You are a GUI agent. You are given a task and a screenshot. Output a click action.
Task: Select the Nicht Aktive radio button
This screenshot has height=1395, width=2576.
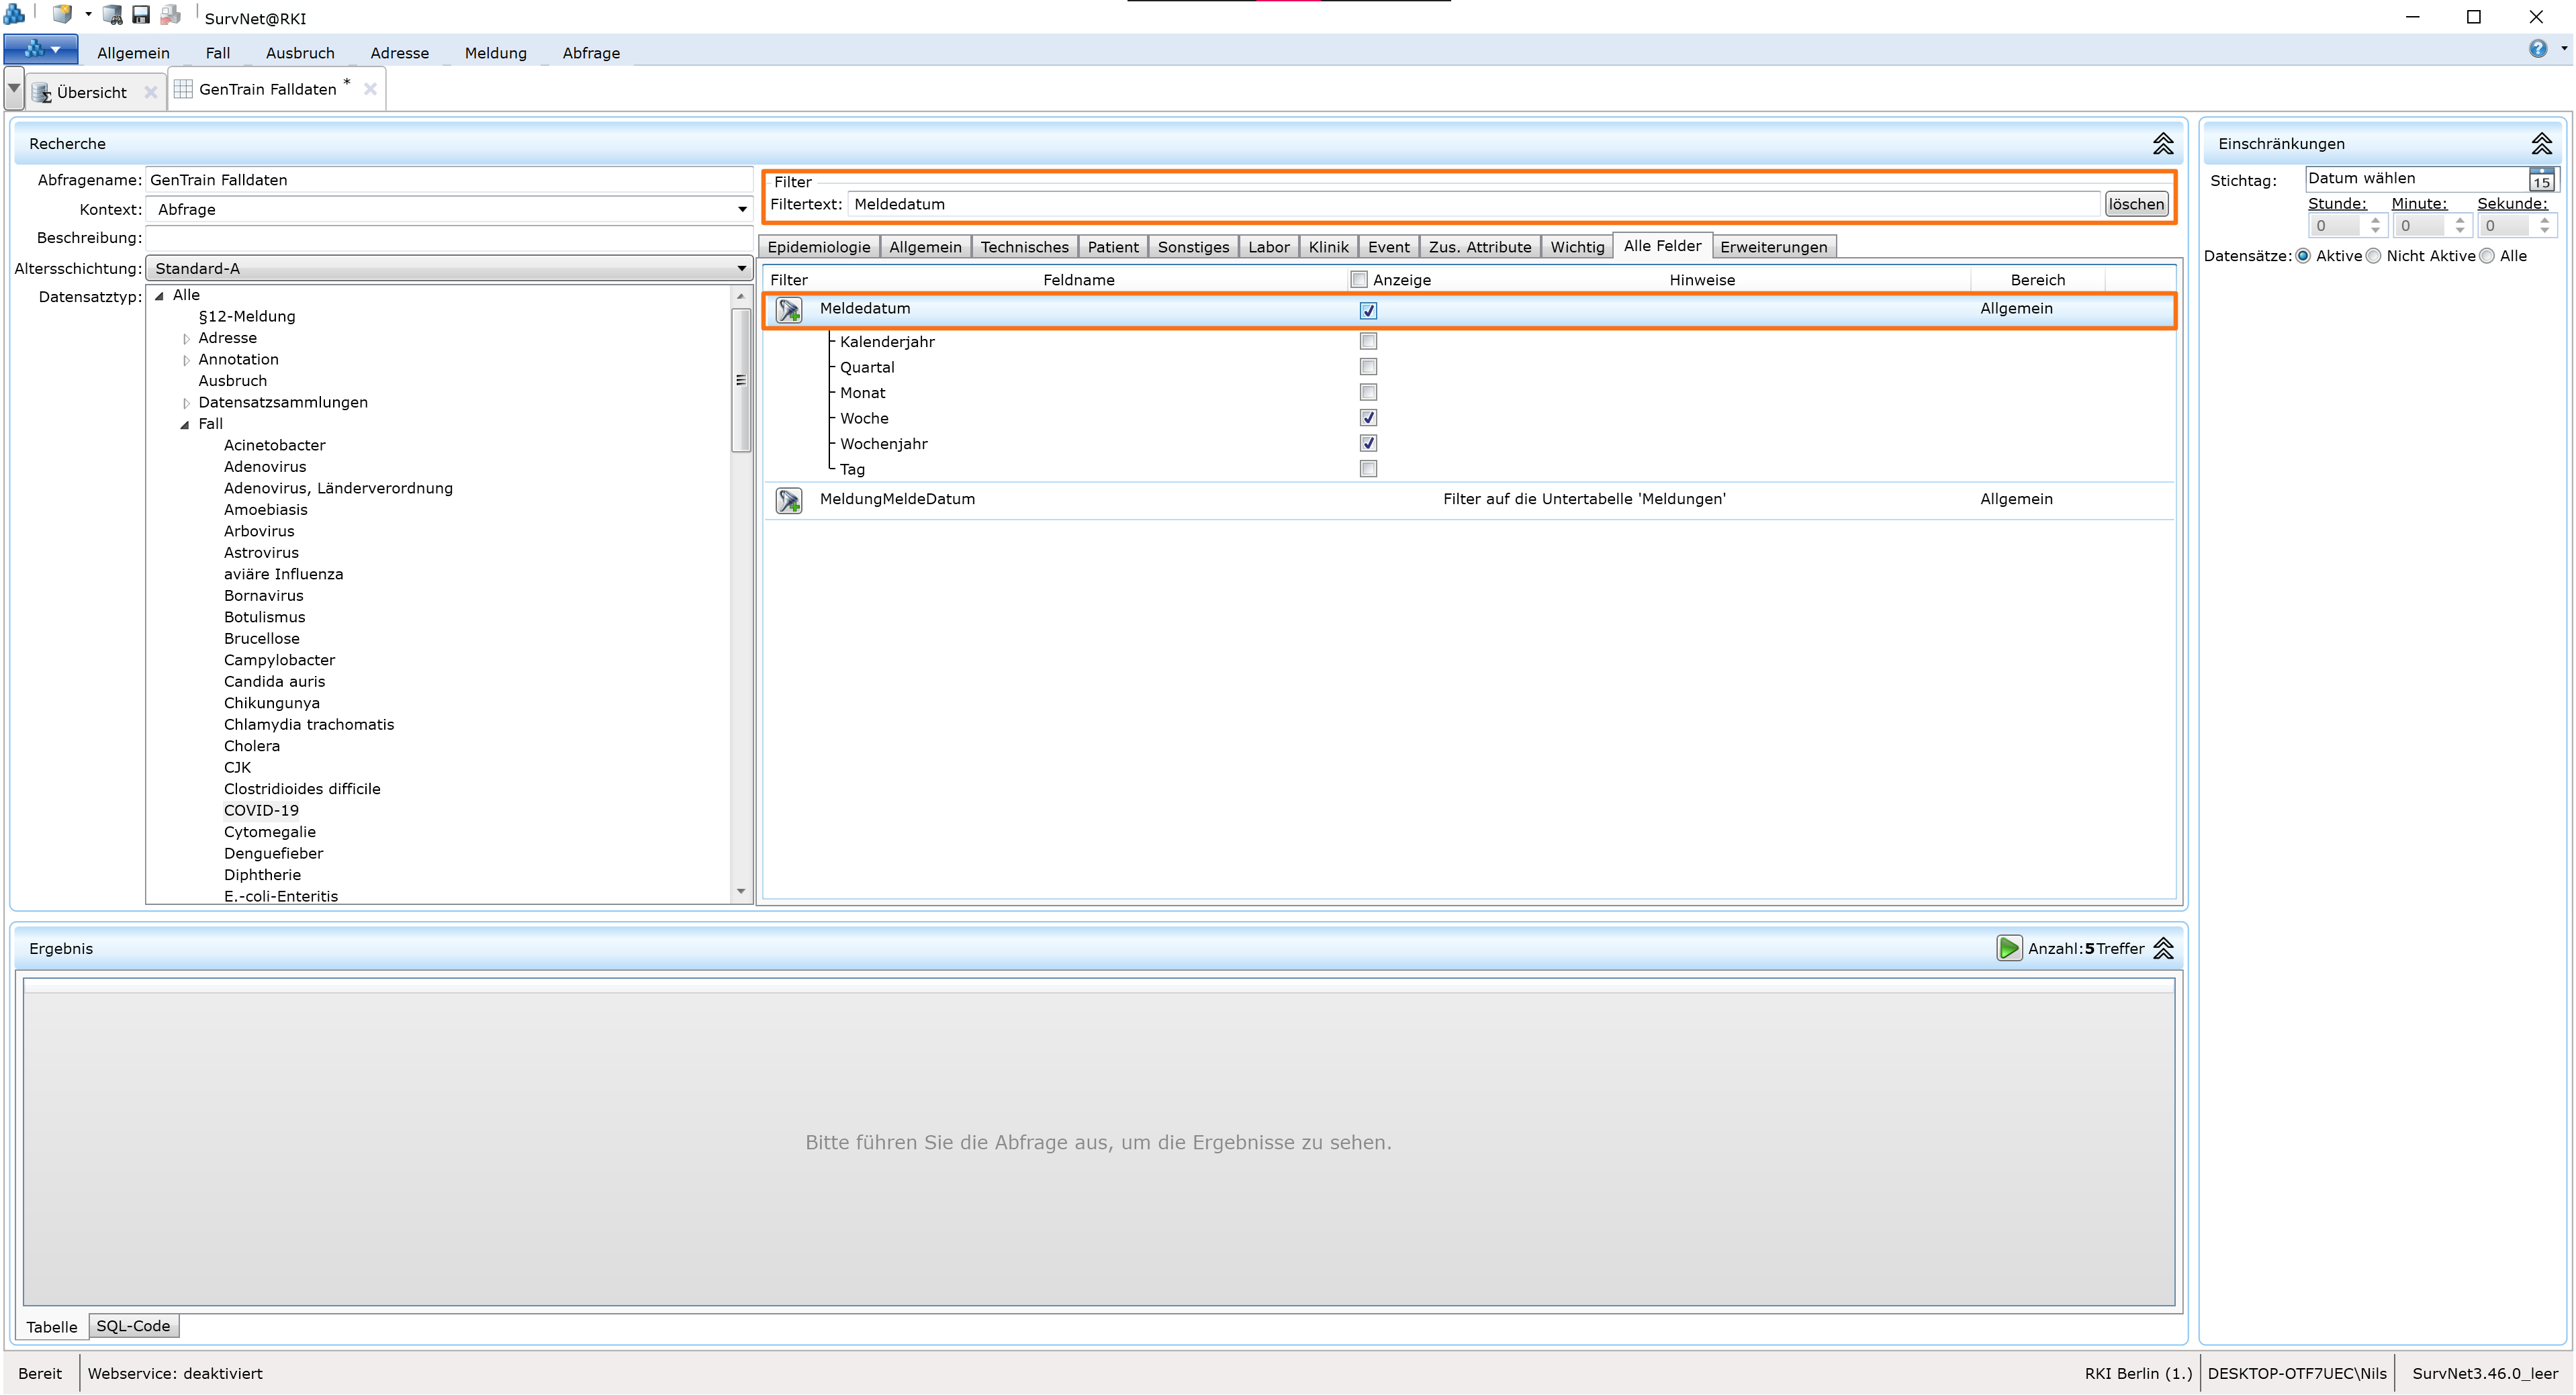pos(2374,256)
